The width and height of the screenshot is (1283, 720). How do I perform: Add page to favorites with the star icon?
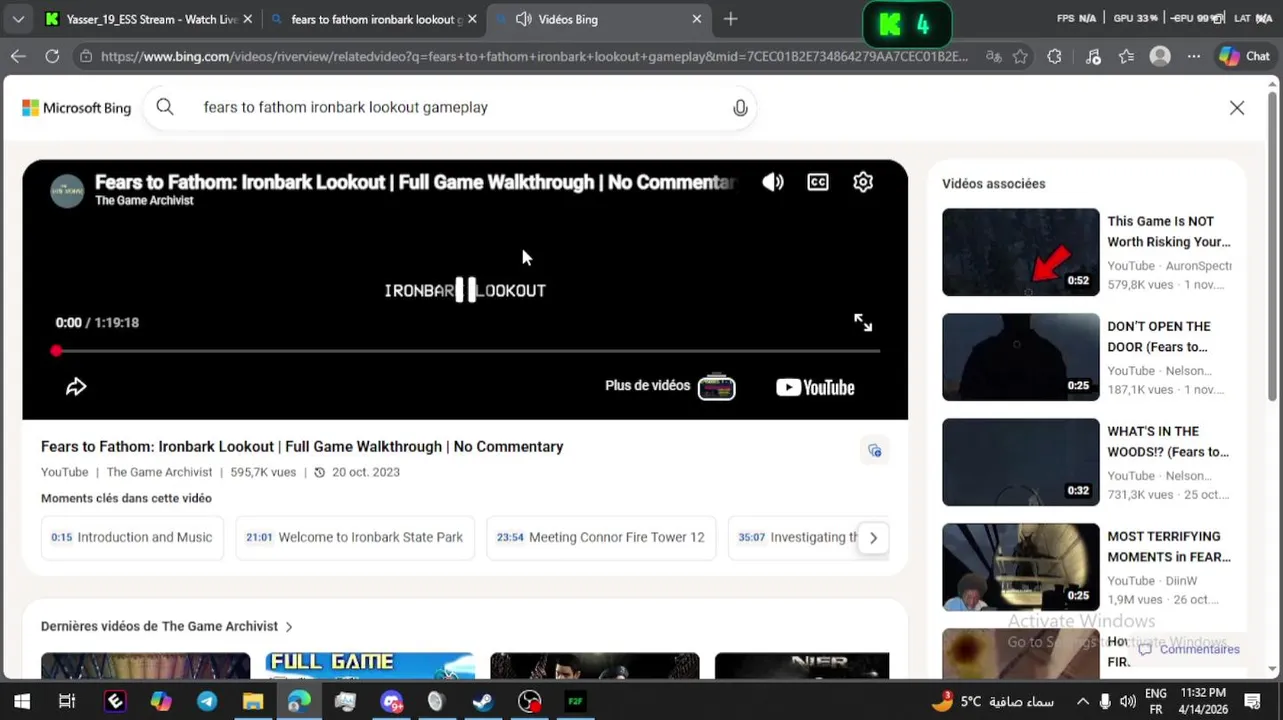click(1020, 57)
